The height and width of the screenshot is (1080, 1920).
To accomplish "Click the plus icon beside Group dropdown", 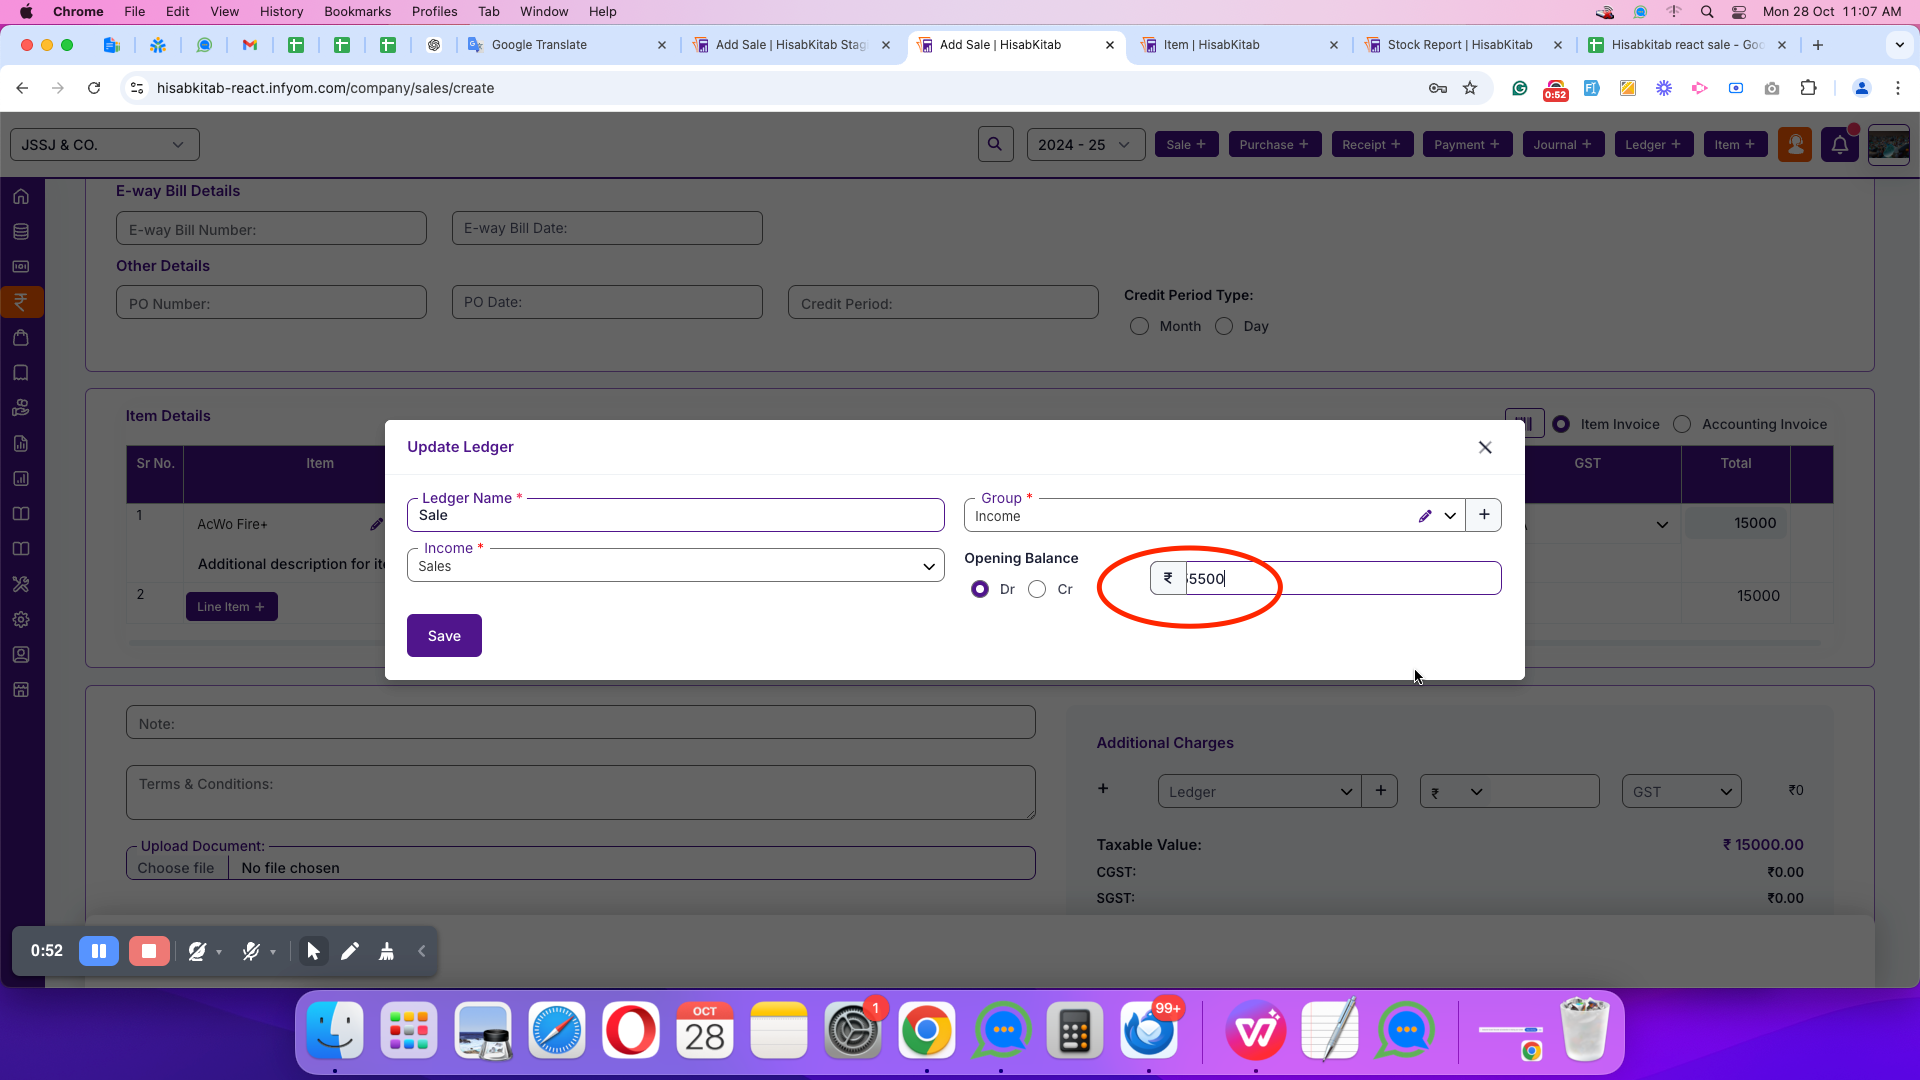I will tap(1484, 515).
